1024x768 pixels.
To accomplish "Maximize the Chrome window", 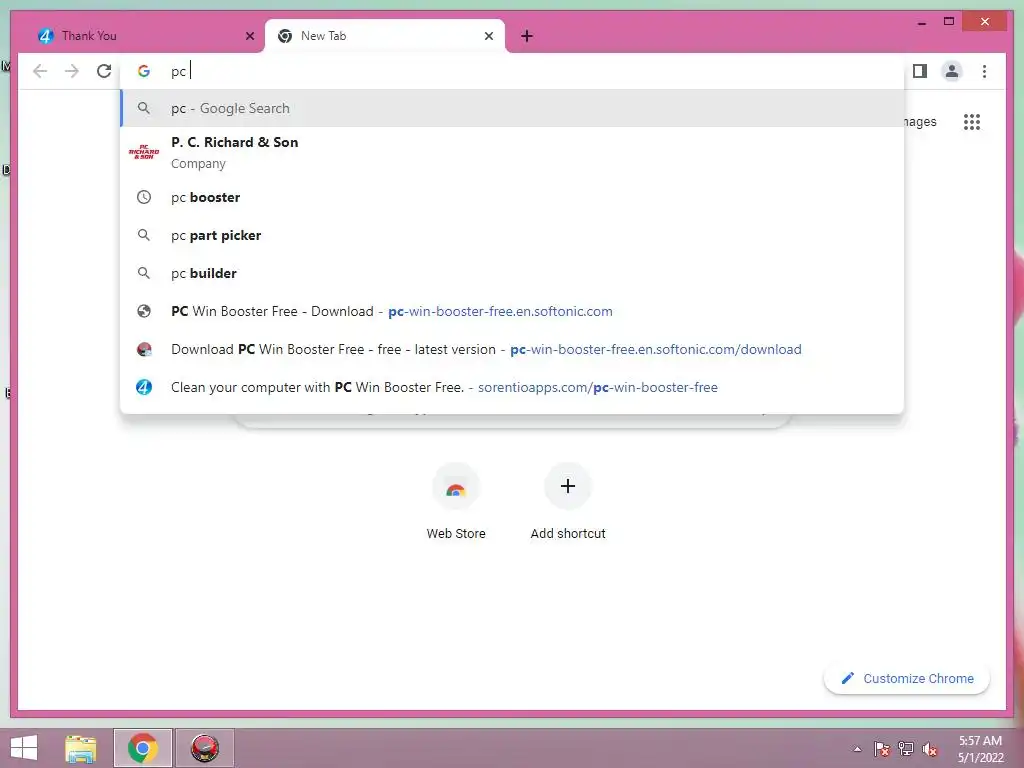I will [949, 22].
